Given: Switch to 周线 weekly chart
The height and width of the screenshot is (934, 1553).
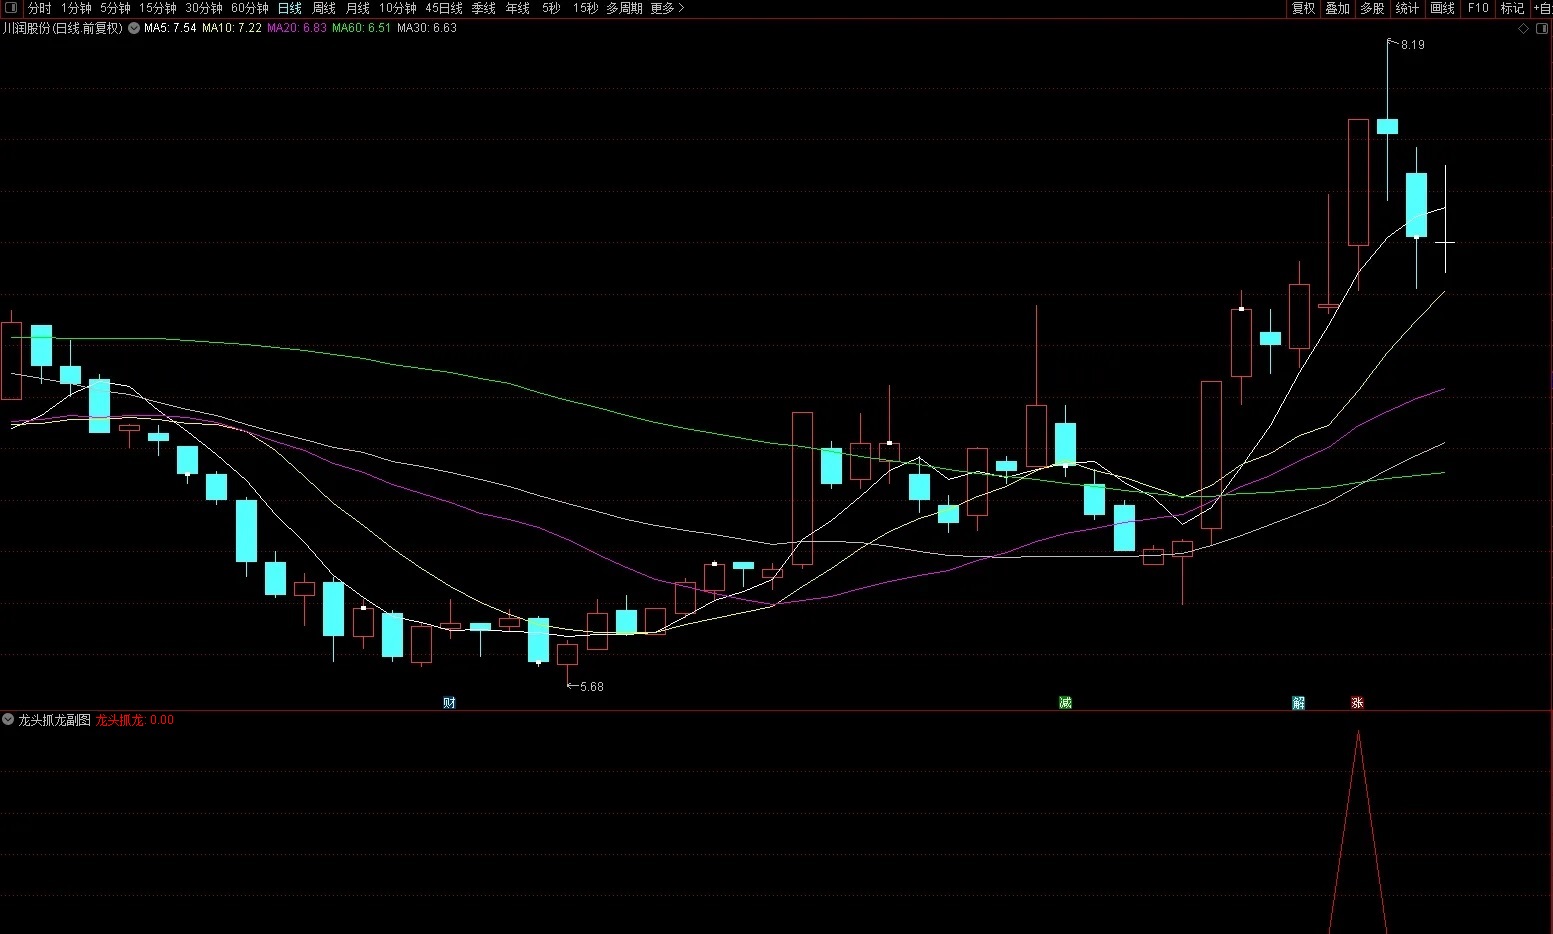Looking at the screenshot, I should [x=324, y=8].
